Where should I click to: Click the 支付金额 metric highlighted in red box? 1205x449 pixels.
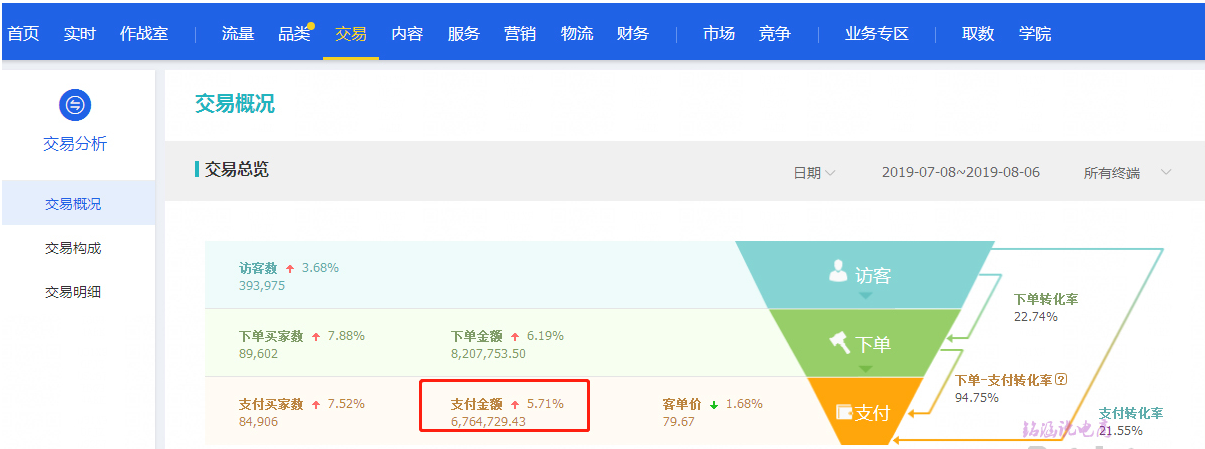[504, 413]
